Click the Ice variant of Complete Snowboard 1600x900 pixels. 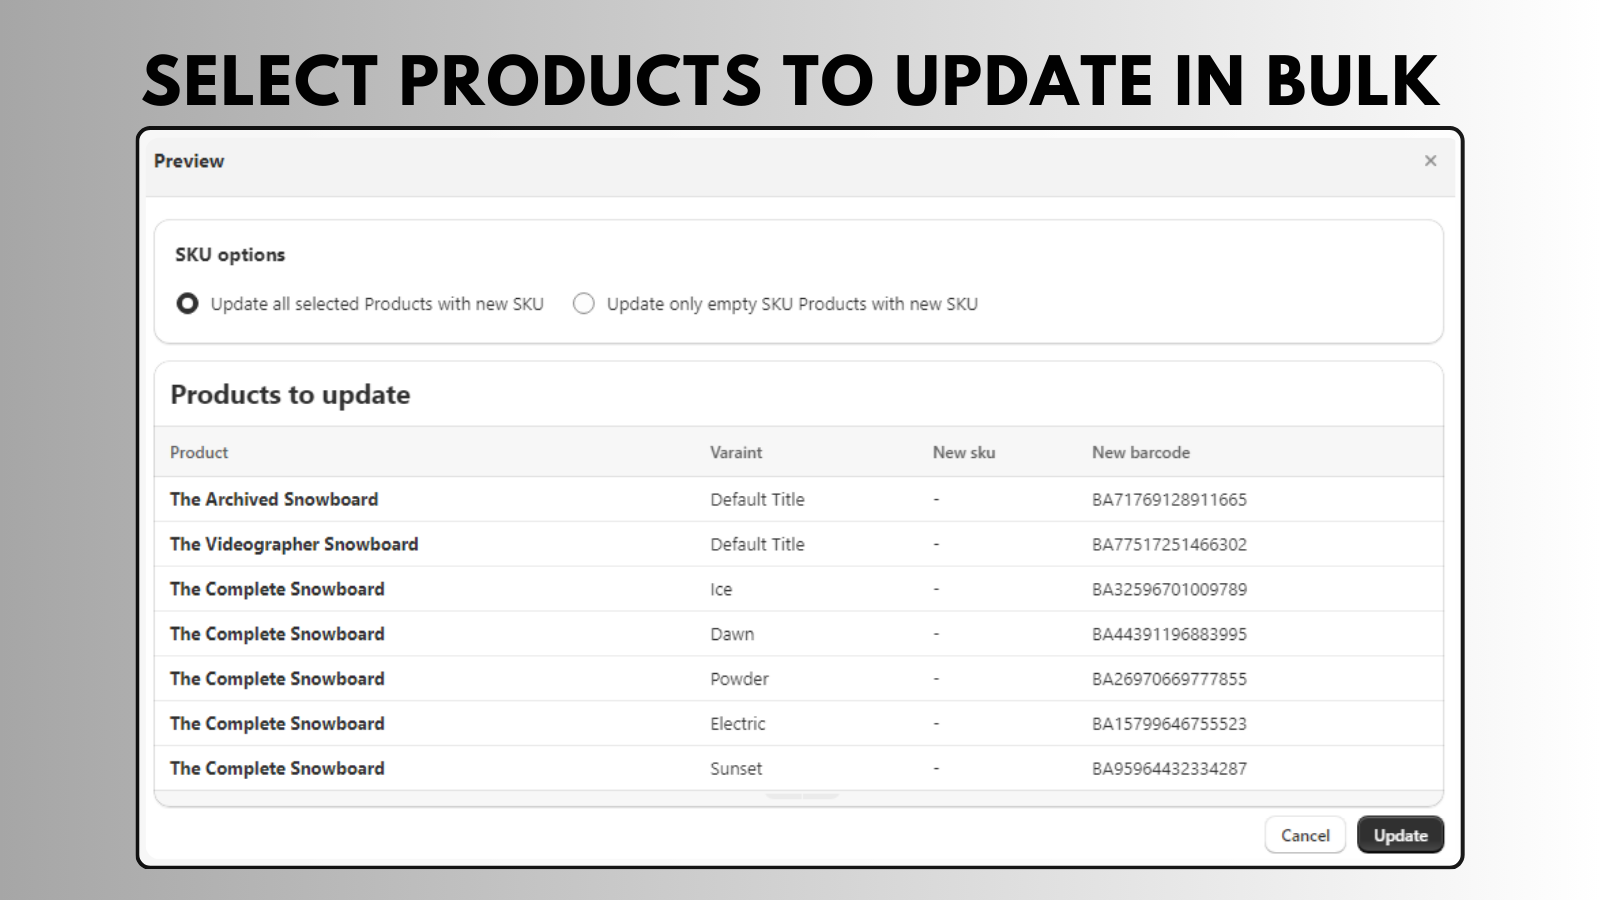(721, 589)
